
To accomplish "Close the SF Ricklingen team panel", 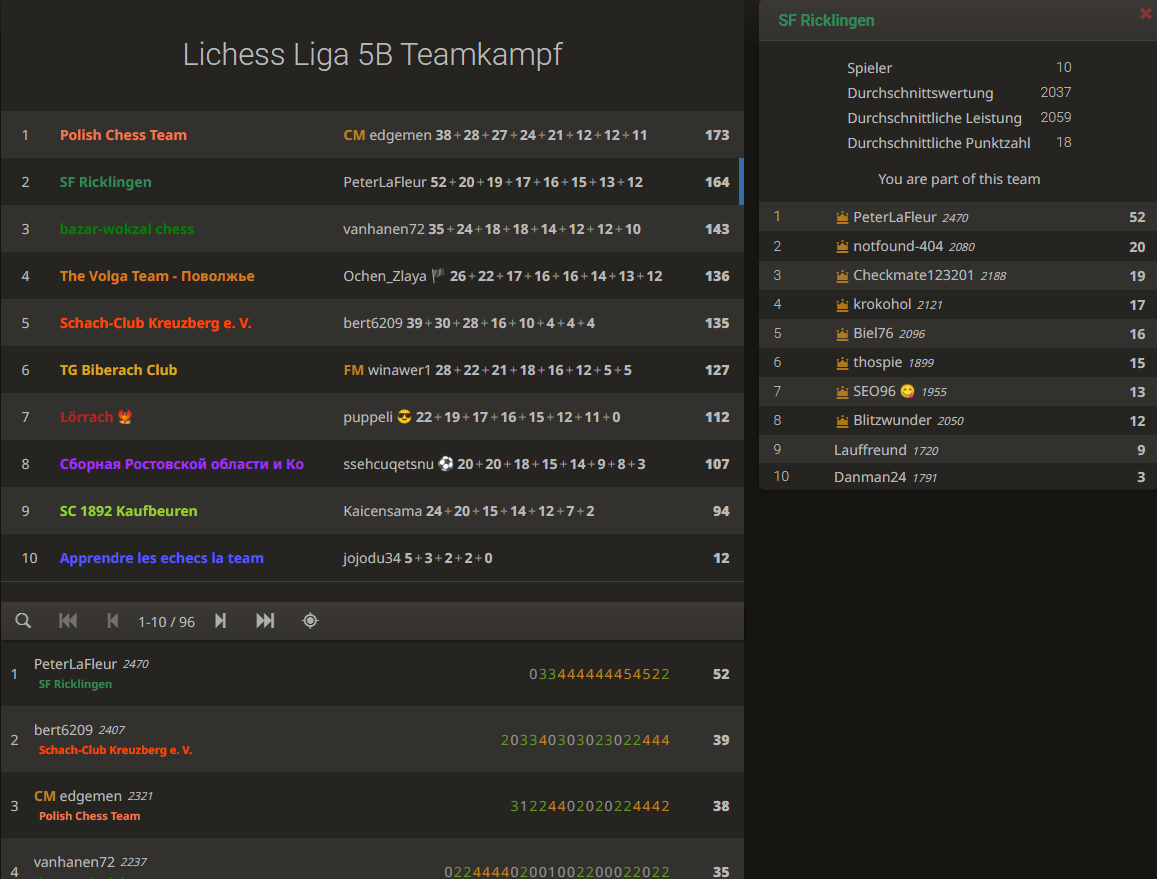I will pos(1145,14).
